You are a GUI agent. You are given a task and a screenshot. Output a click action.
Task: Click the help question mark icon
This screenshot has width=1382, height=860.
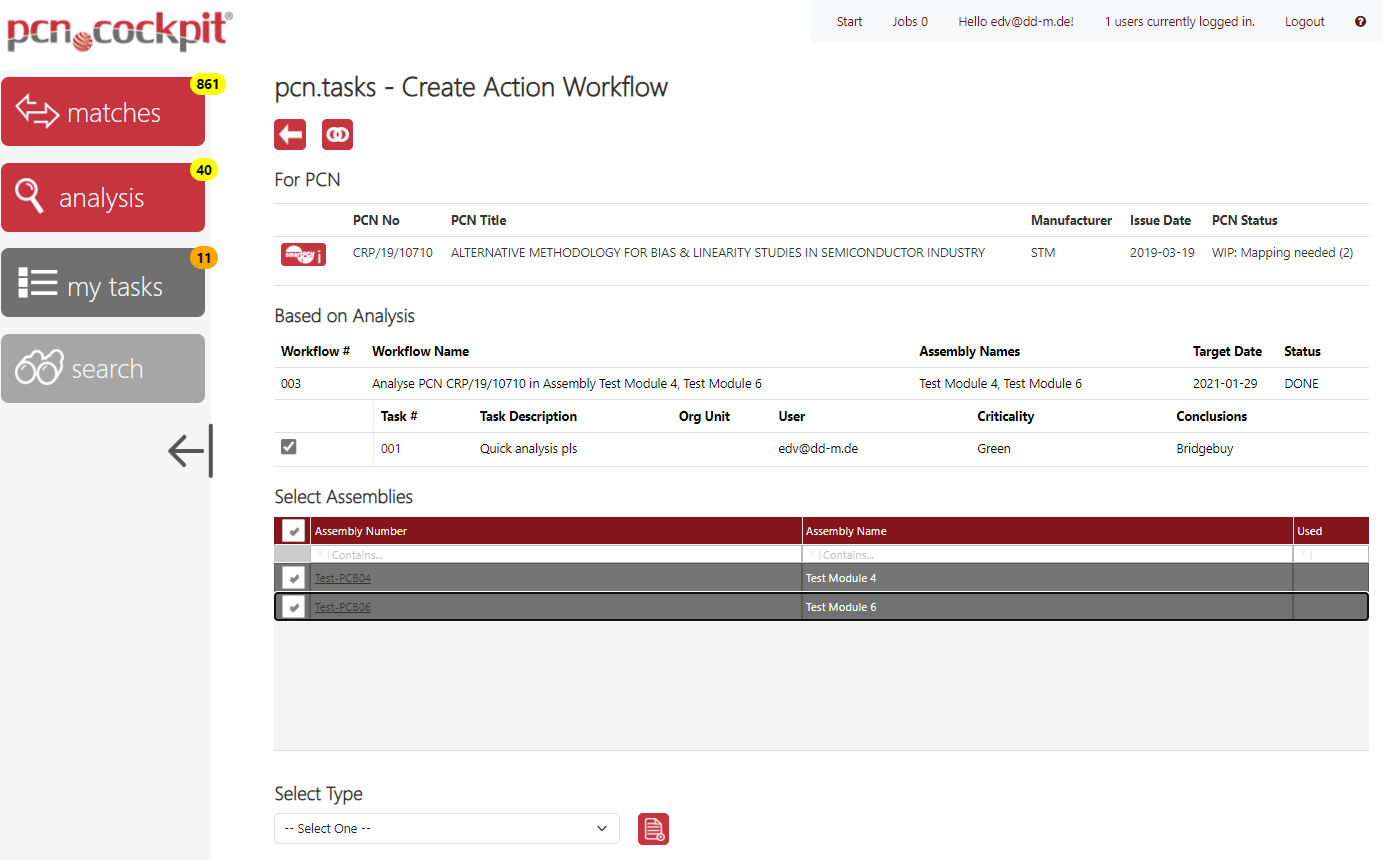1360,22
